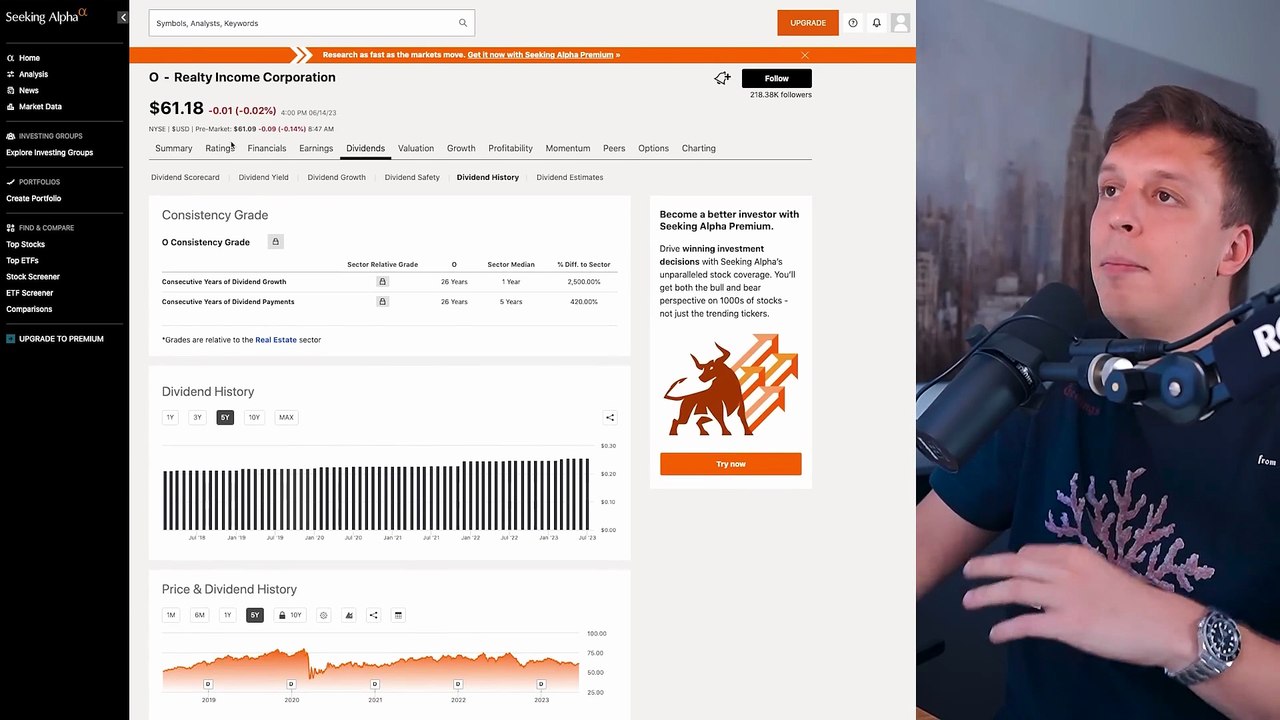Follow Realty Income Corporation

click(x=777, y=78)
